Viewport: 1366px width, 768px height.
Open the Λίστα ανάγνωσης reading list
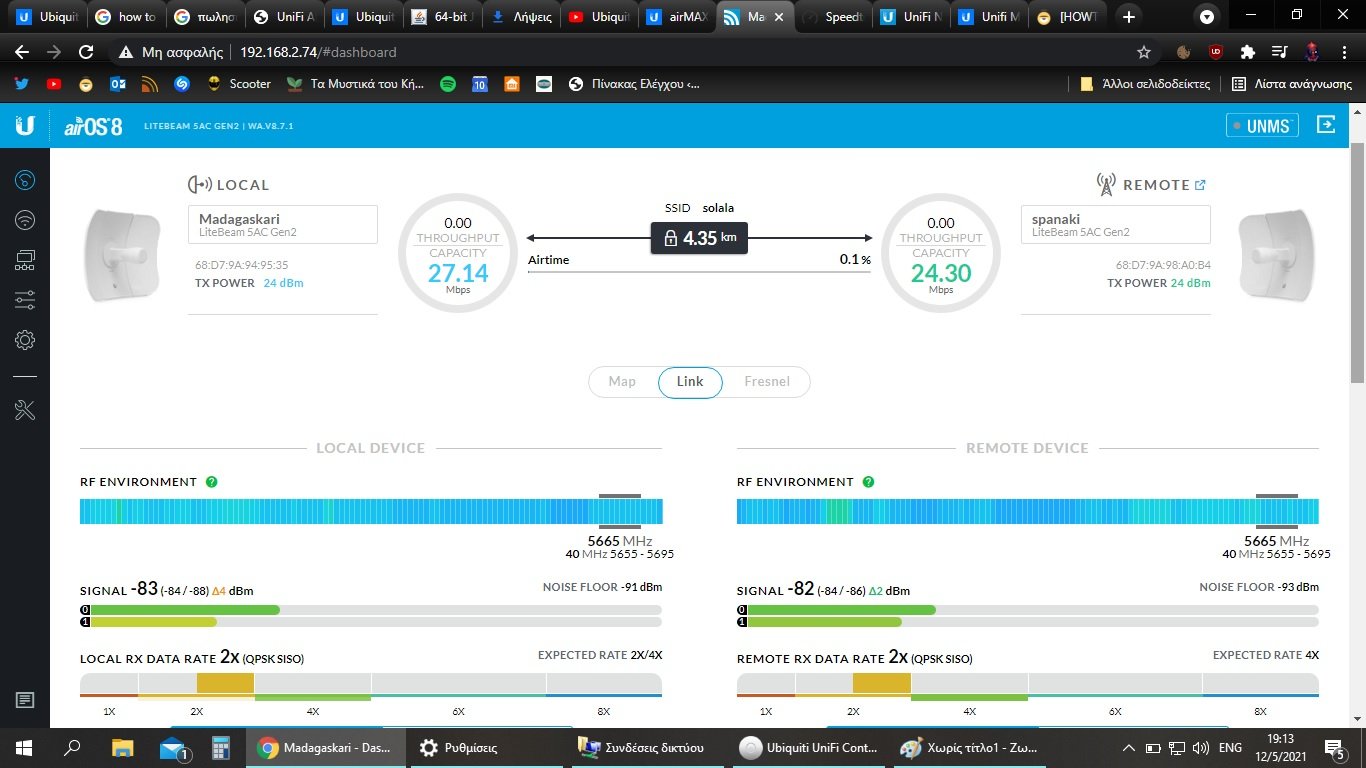pyautogui.click(x=1292, y=84)
